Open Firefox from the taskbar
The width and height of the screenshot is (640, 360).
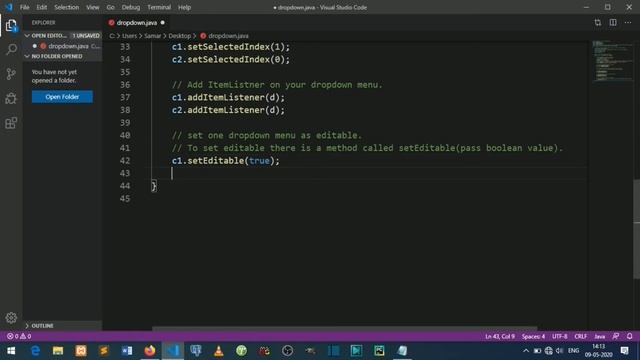coord(150,351)
